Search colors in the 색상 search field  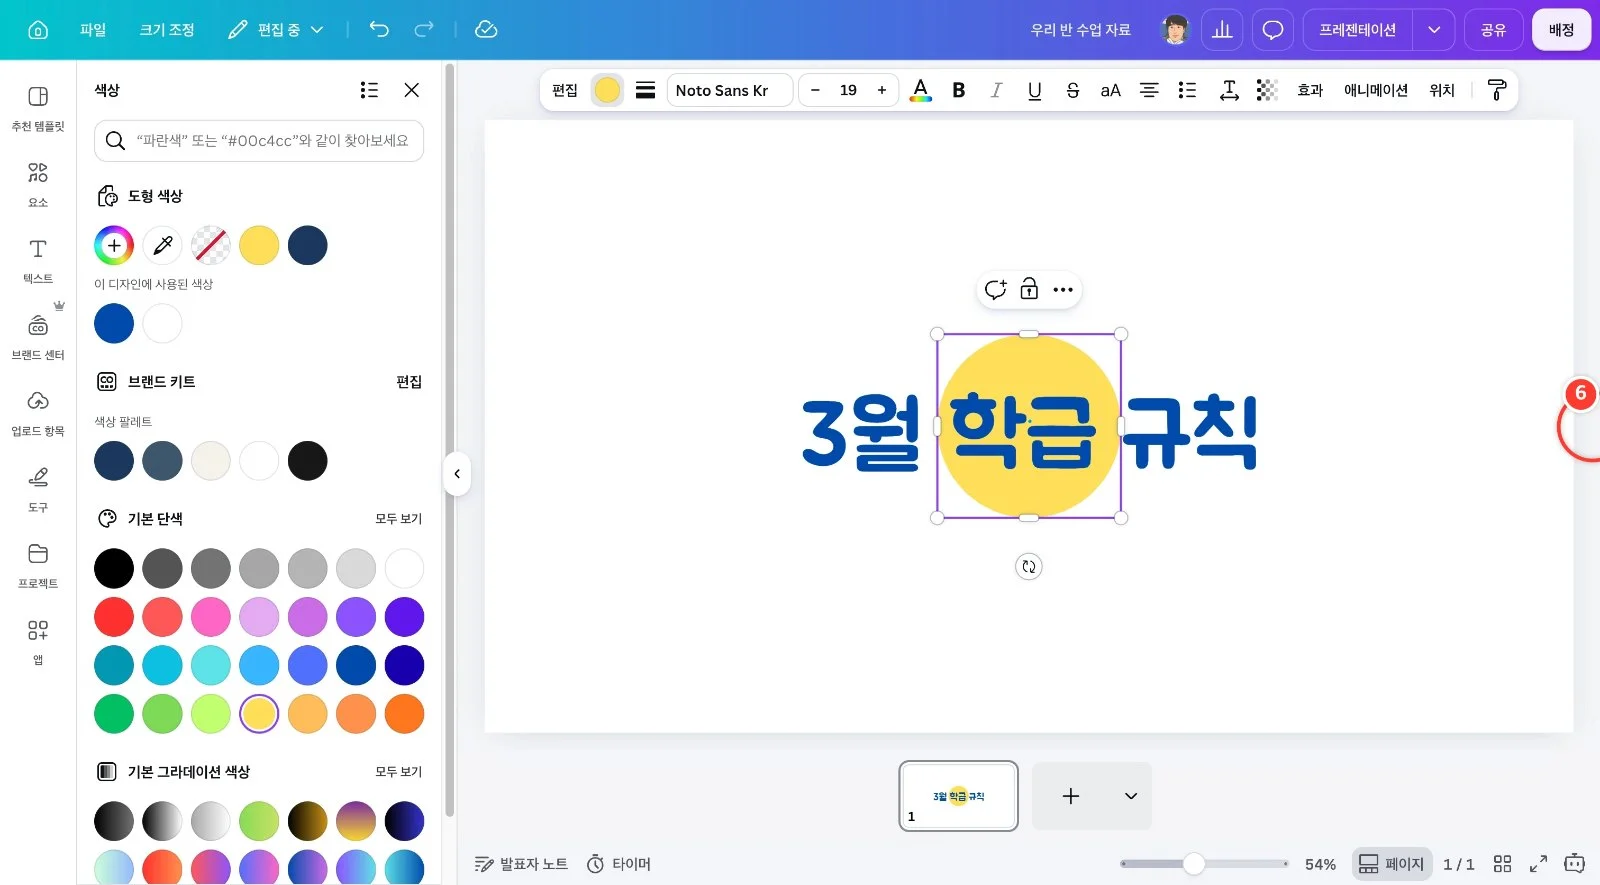259,141
